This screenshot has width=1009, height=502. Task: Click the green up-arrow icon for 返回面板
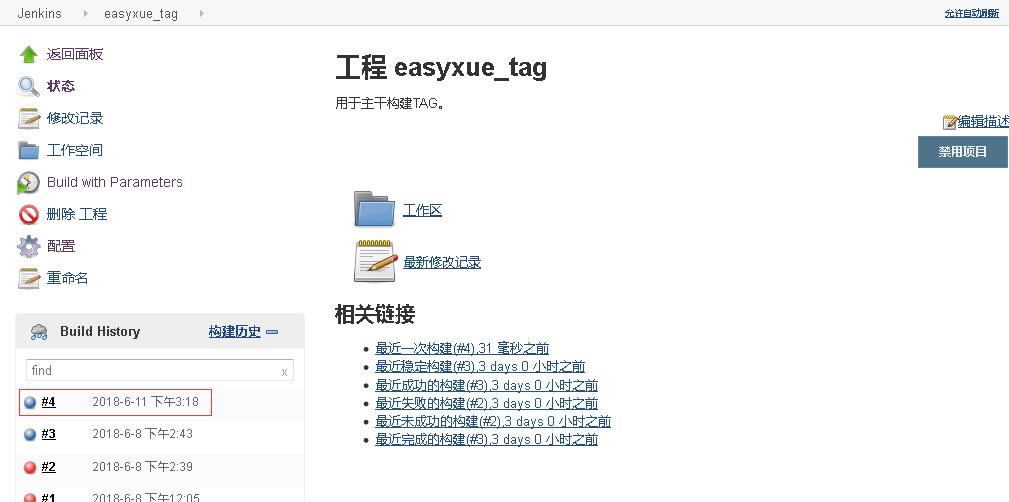pos(28,55)
